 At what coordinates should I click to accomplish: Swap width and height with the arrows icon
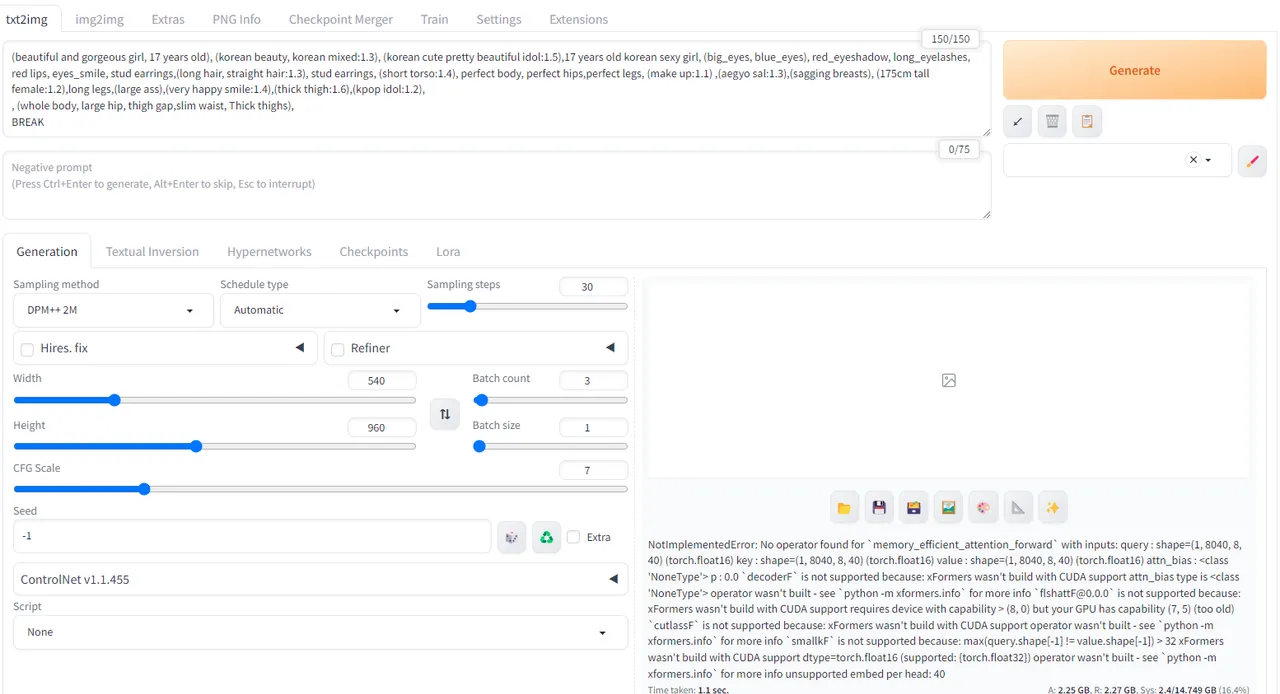(x=444, y=413)
